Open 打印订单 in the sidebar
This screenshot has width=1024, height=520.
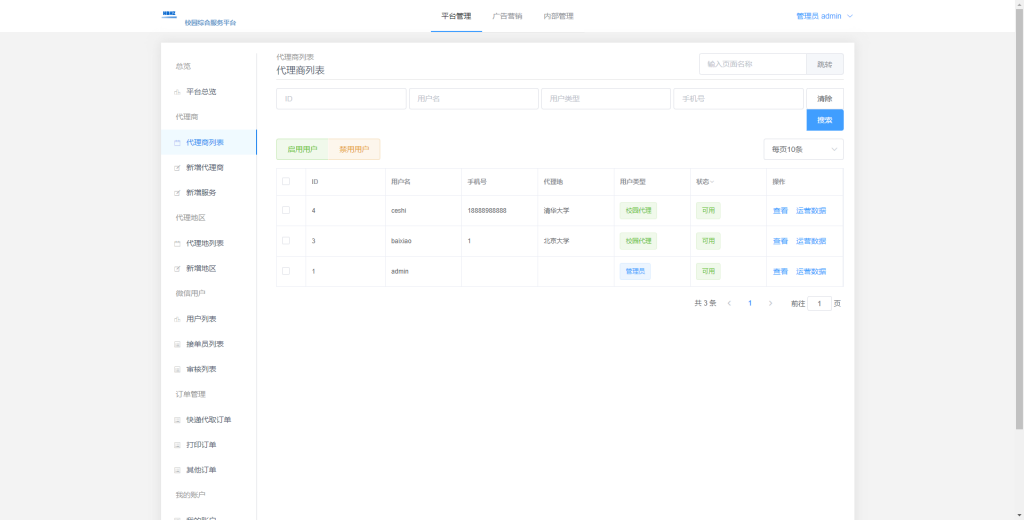coord(209,445)
